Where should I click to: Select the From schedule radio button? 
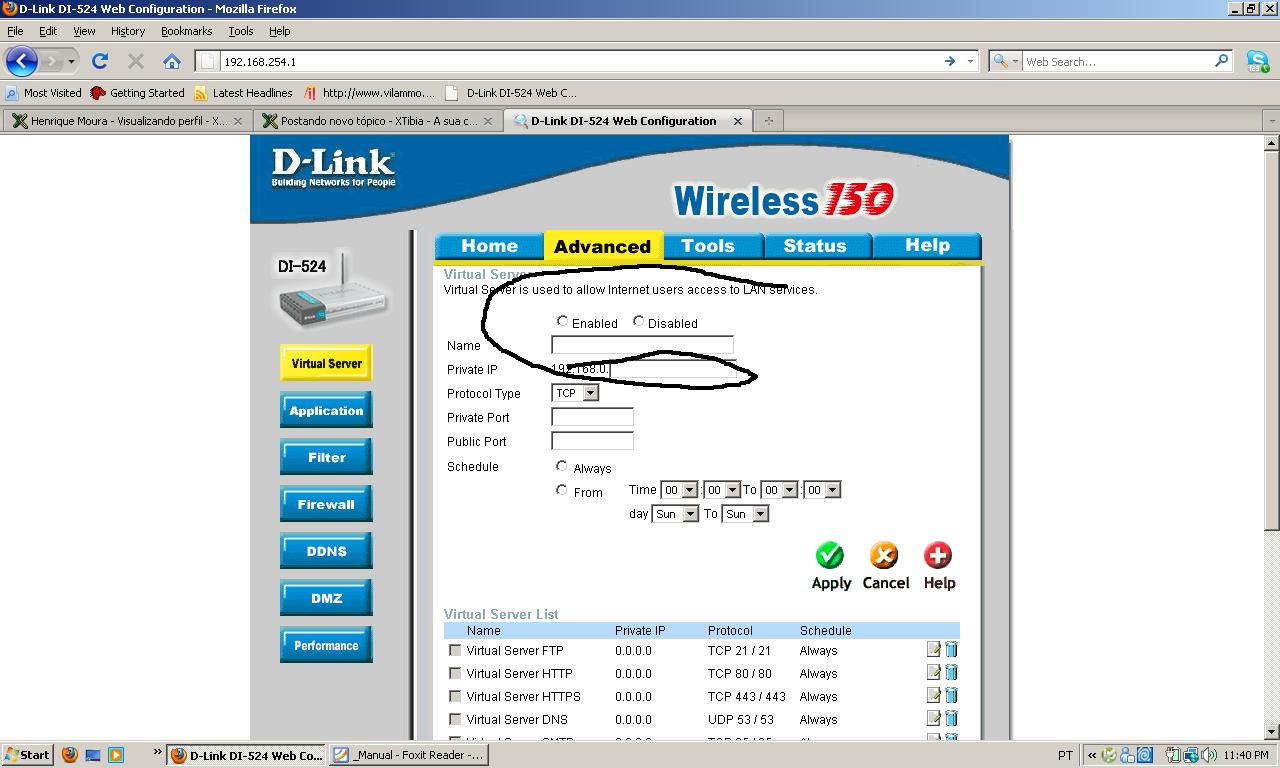click(x=562, y=490)
